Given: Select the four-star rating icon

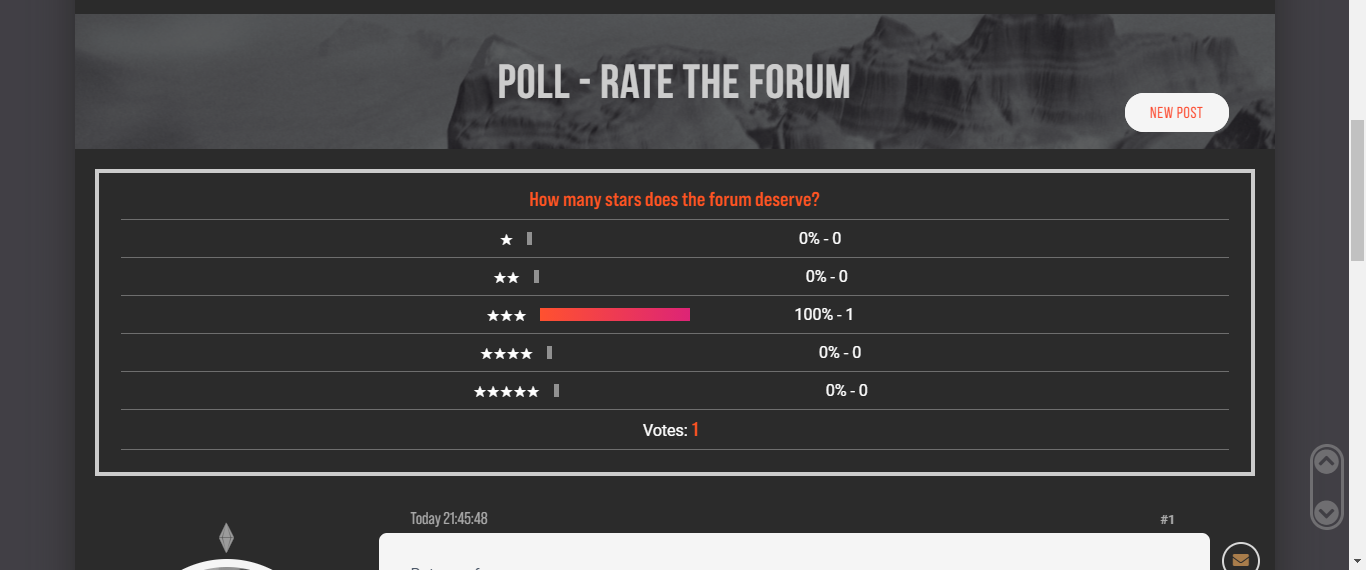Looking at the screenshot, I should click(506, 353).
